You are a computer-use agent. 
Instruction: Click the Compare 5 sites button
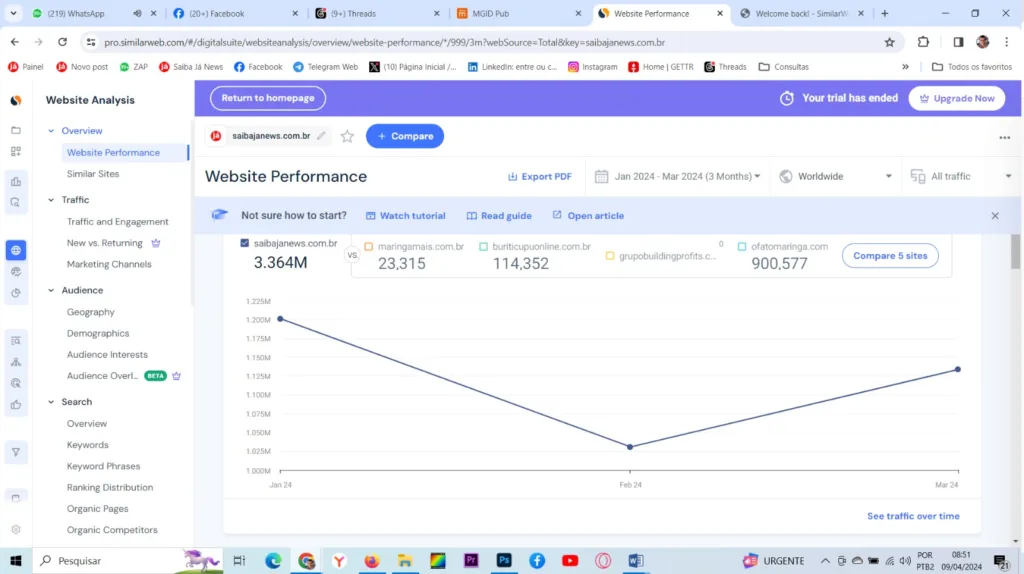coord(889,256)
